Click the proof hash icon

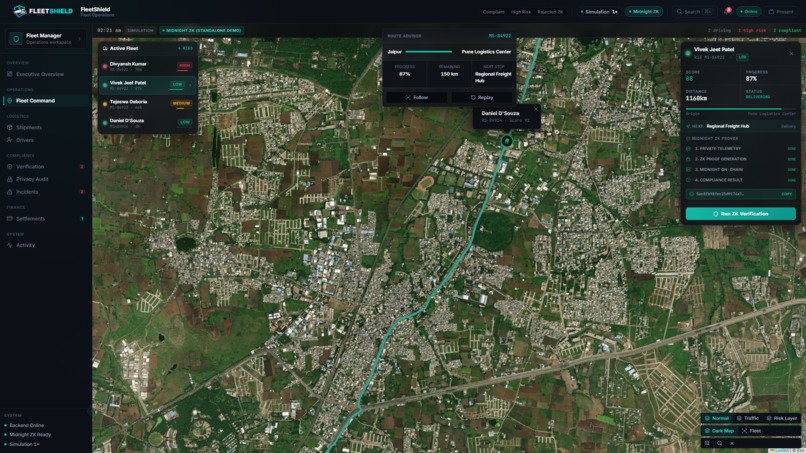(691, 194)
